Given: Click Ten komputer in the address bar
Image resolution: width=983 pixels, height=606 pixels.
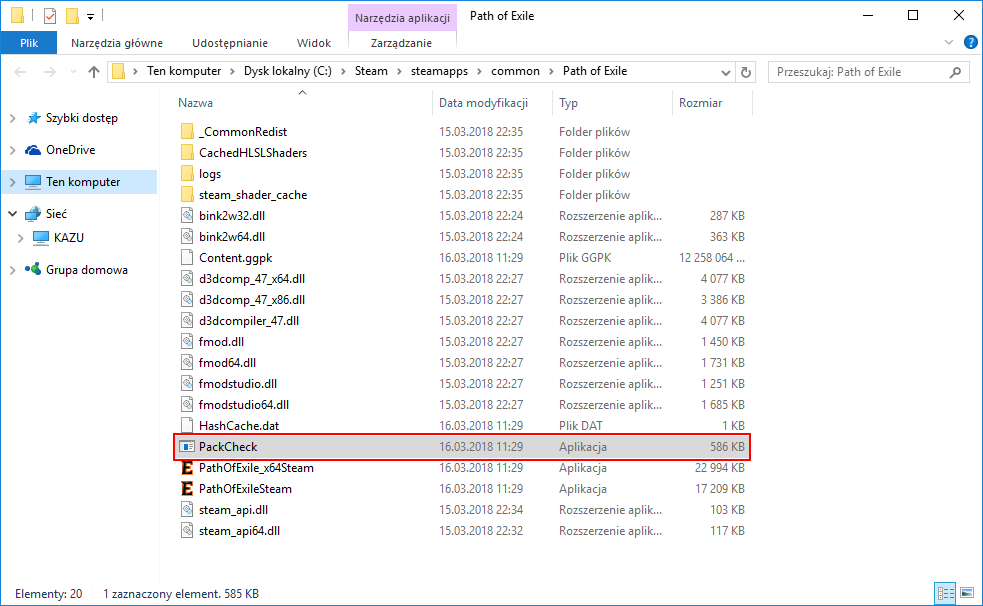Looking at the screenshot, I should click(184, 71).
